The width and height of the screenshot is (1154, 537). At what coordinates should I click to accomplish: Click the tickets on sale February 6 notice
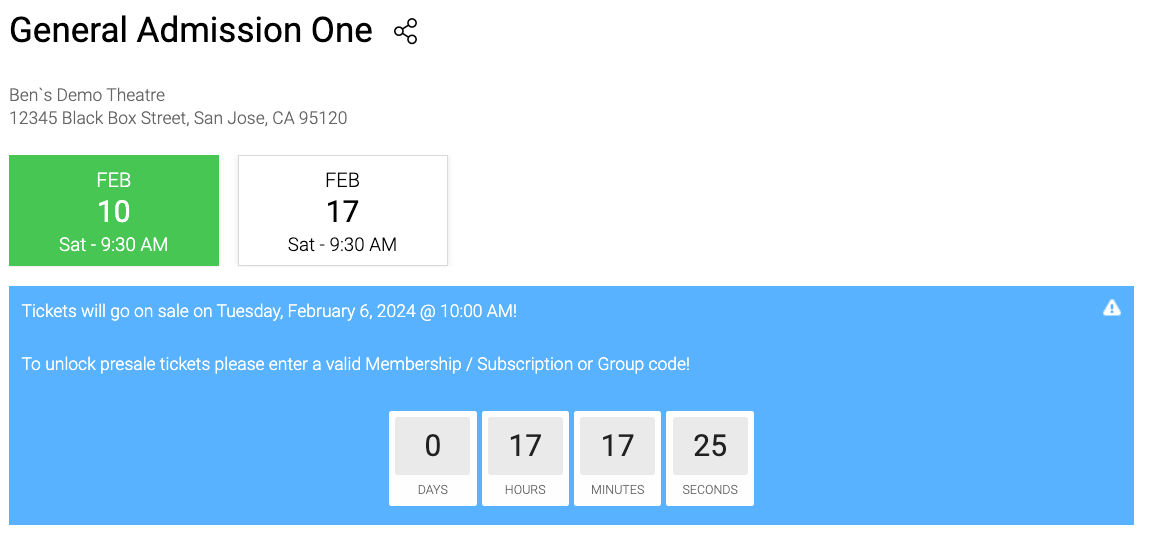[269, 311]
